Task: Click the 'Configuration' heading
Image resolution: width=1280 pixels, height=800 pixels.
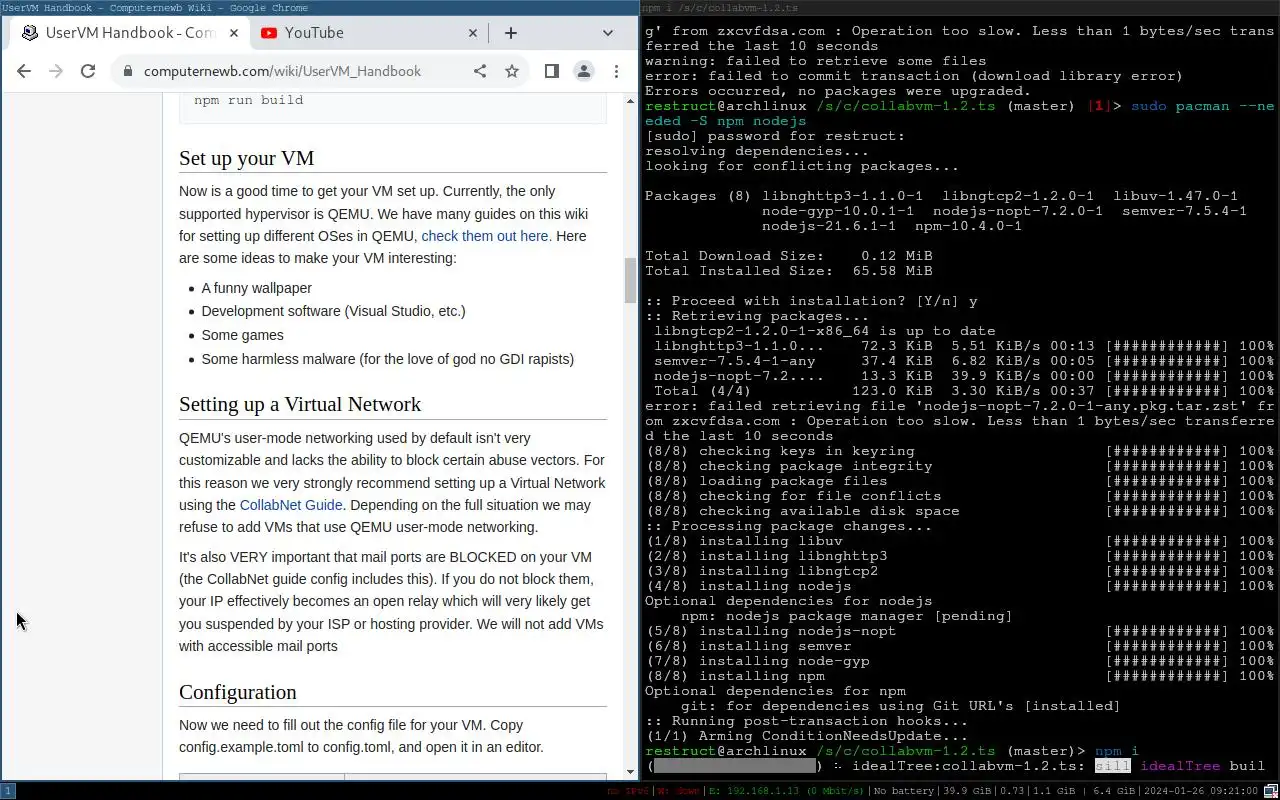Action: [237, 692]
